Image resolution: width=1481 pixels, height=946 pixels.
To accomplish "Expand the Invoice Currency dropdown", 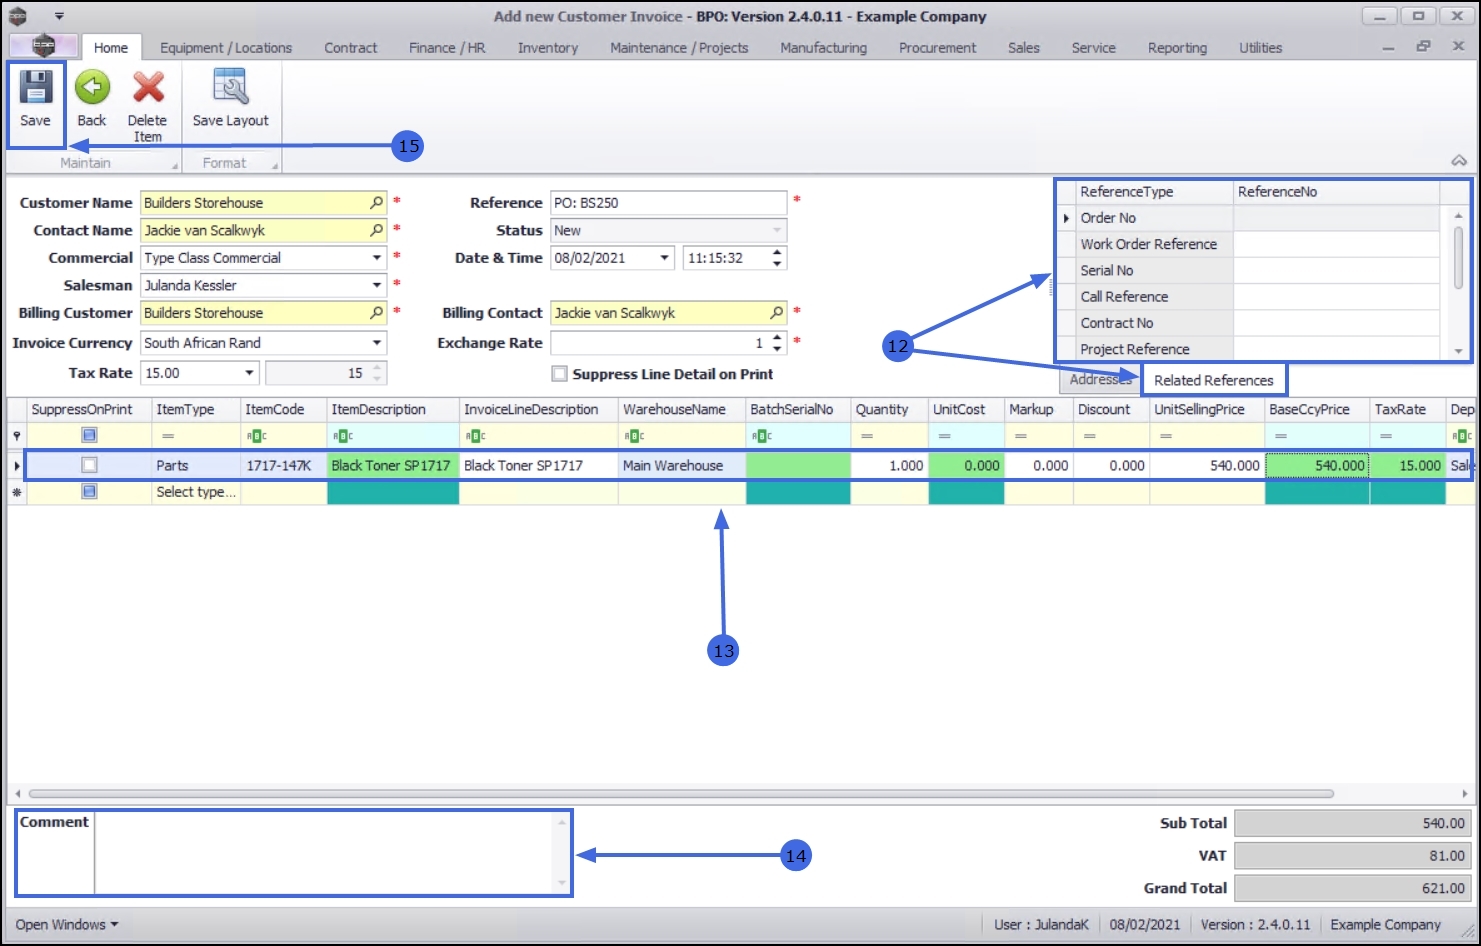I will point(377,343).
